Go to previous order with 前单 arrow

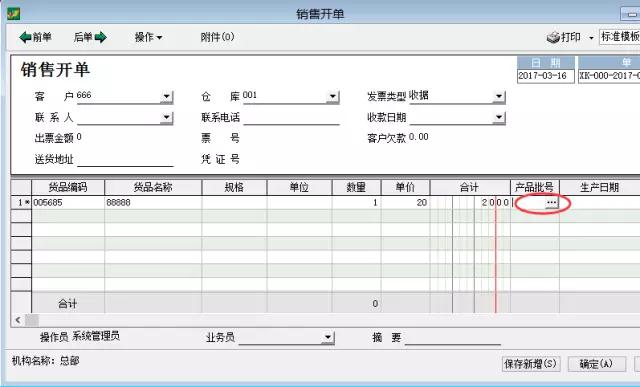click(x=35, y=37)
